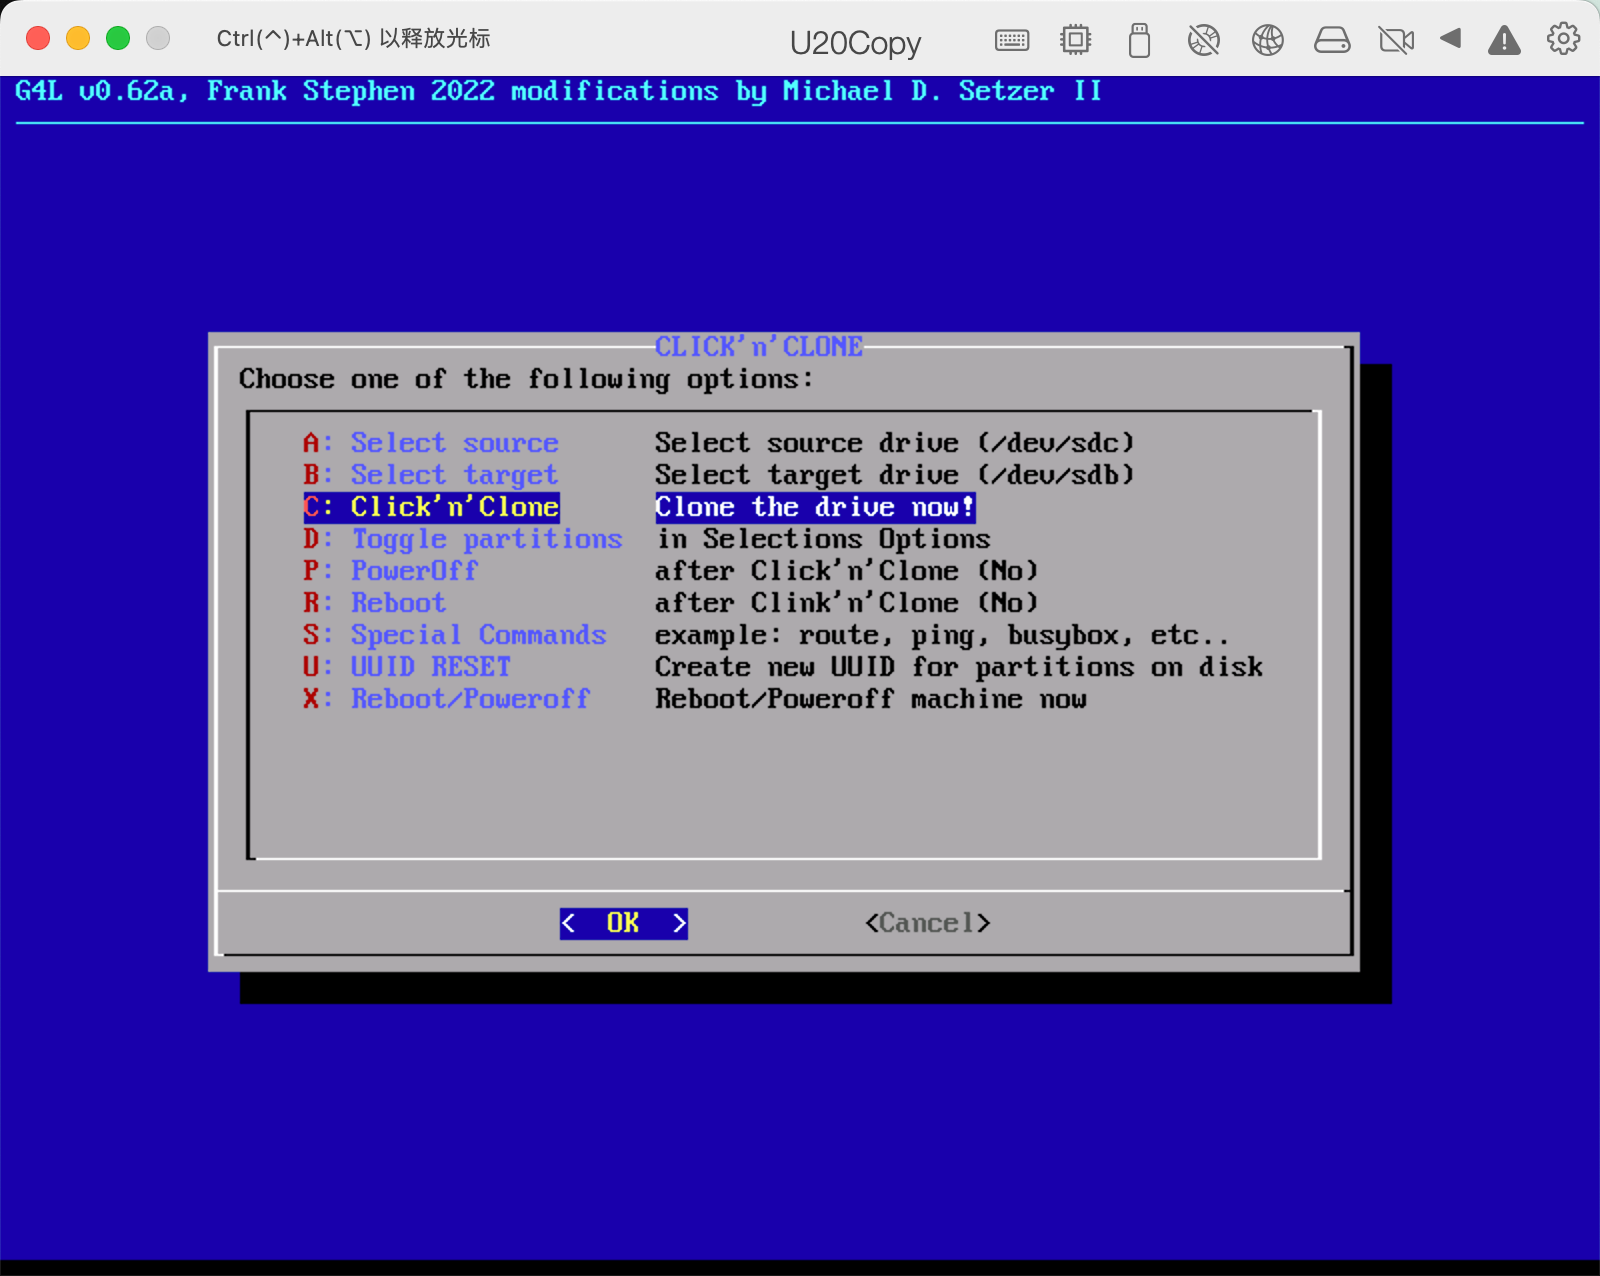
Task: Click the warning triangle icon
Action: tap(1504, 40)
